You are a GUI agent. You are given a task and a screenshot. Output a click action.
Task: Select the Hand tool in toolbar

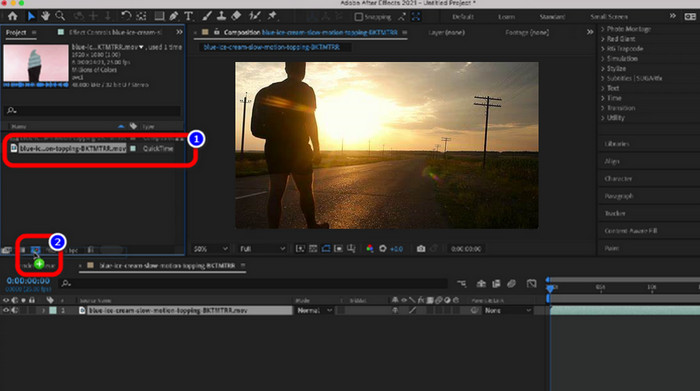pyautogui.click(x=45, y=17)
